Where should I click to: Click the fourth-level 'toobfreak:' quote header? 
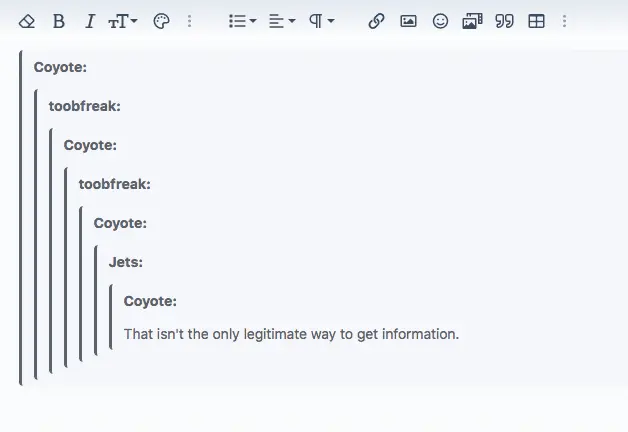[x=115, y=184]
